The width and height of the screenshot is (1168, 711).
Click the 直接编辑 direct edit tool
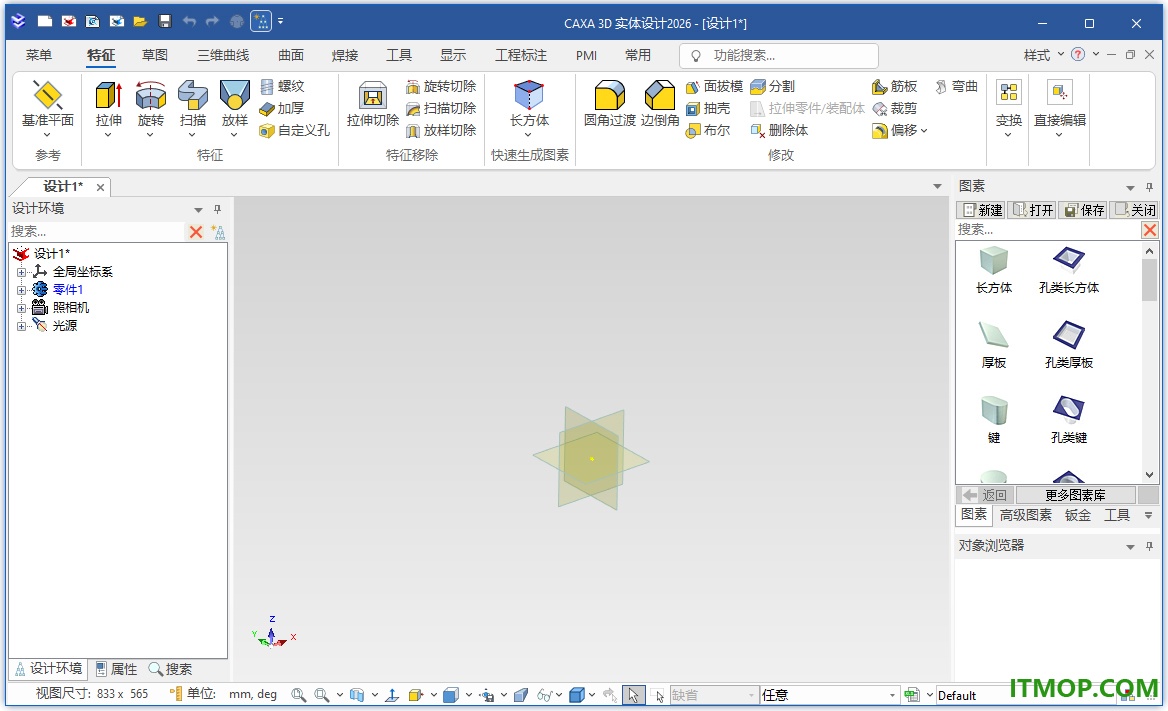(1059, 109)
